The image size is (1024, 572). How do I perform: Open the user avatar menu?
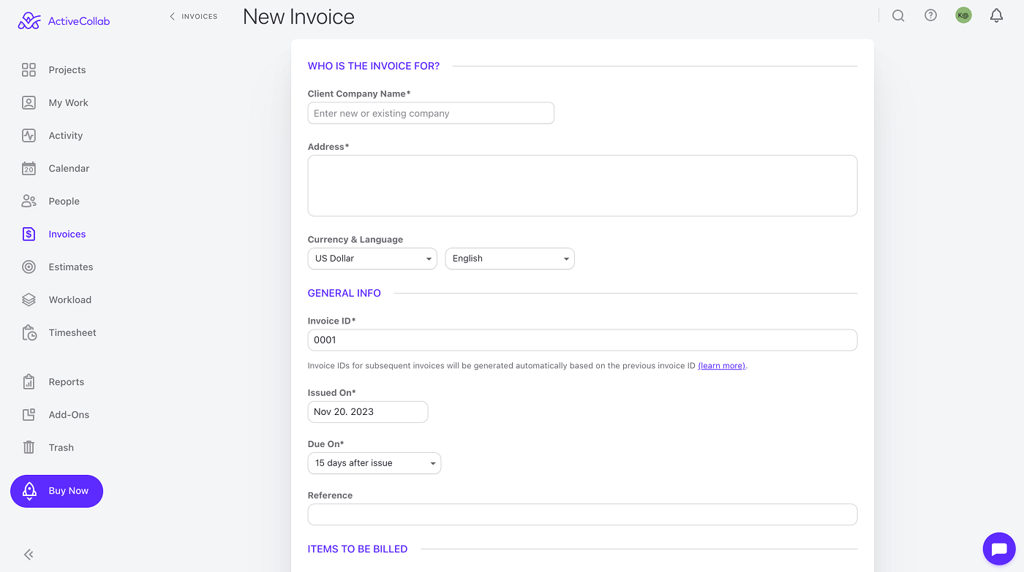[x=963, y=16]
